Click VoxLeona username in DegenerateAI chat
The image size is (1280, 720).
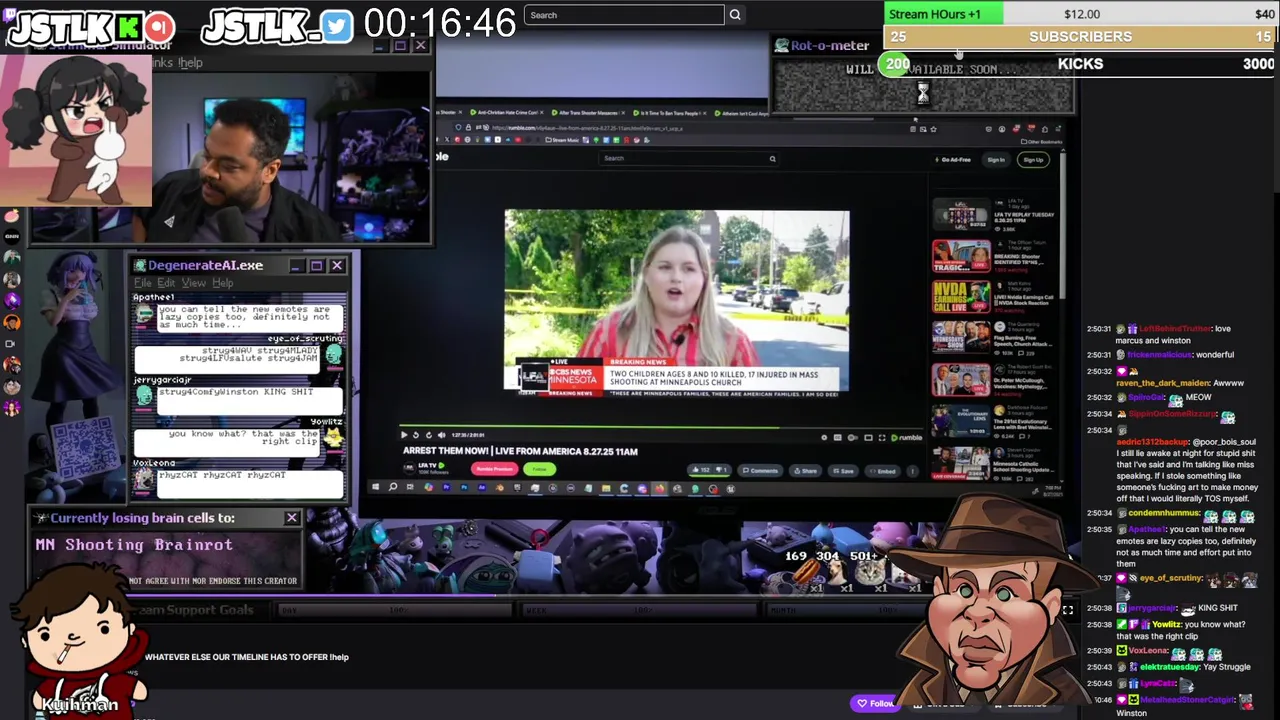pos(154,463)
